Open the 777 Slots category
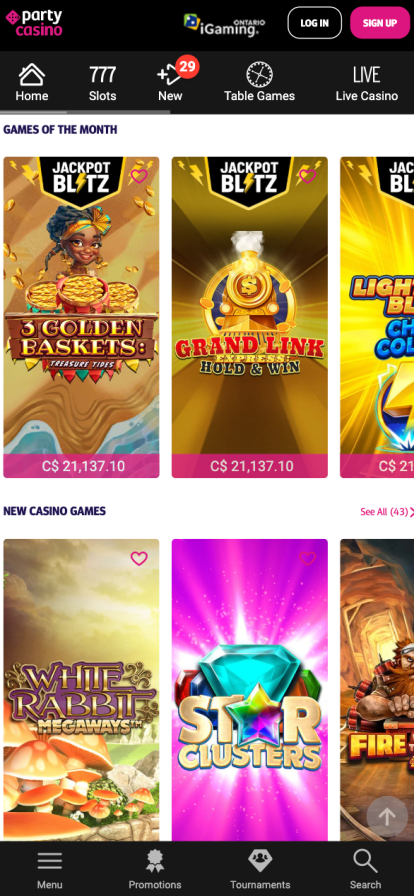The width and height of the screenshot is (414, 896). (x=102, y=83)
